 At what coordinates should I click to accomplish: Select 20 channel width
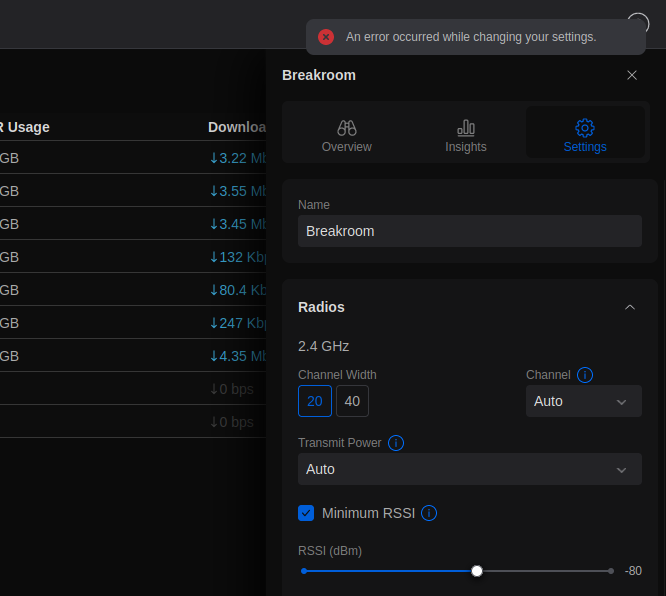(x=315, y=401)
